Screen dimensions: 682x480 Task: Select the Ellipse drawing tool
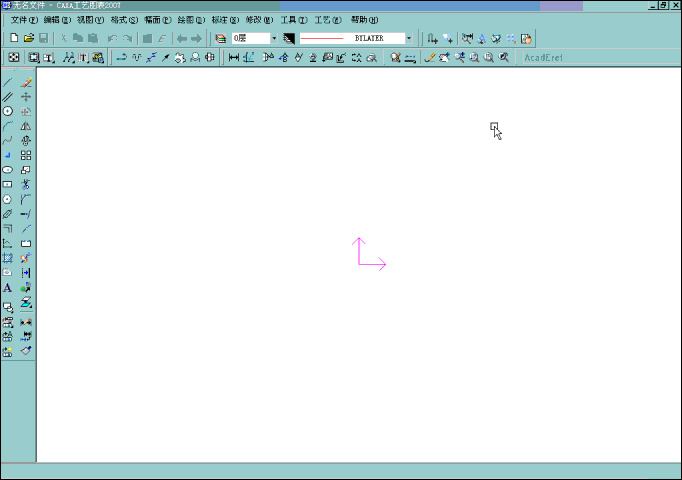pyautogui.click(x=8, y=170)
